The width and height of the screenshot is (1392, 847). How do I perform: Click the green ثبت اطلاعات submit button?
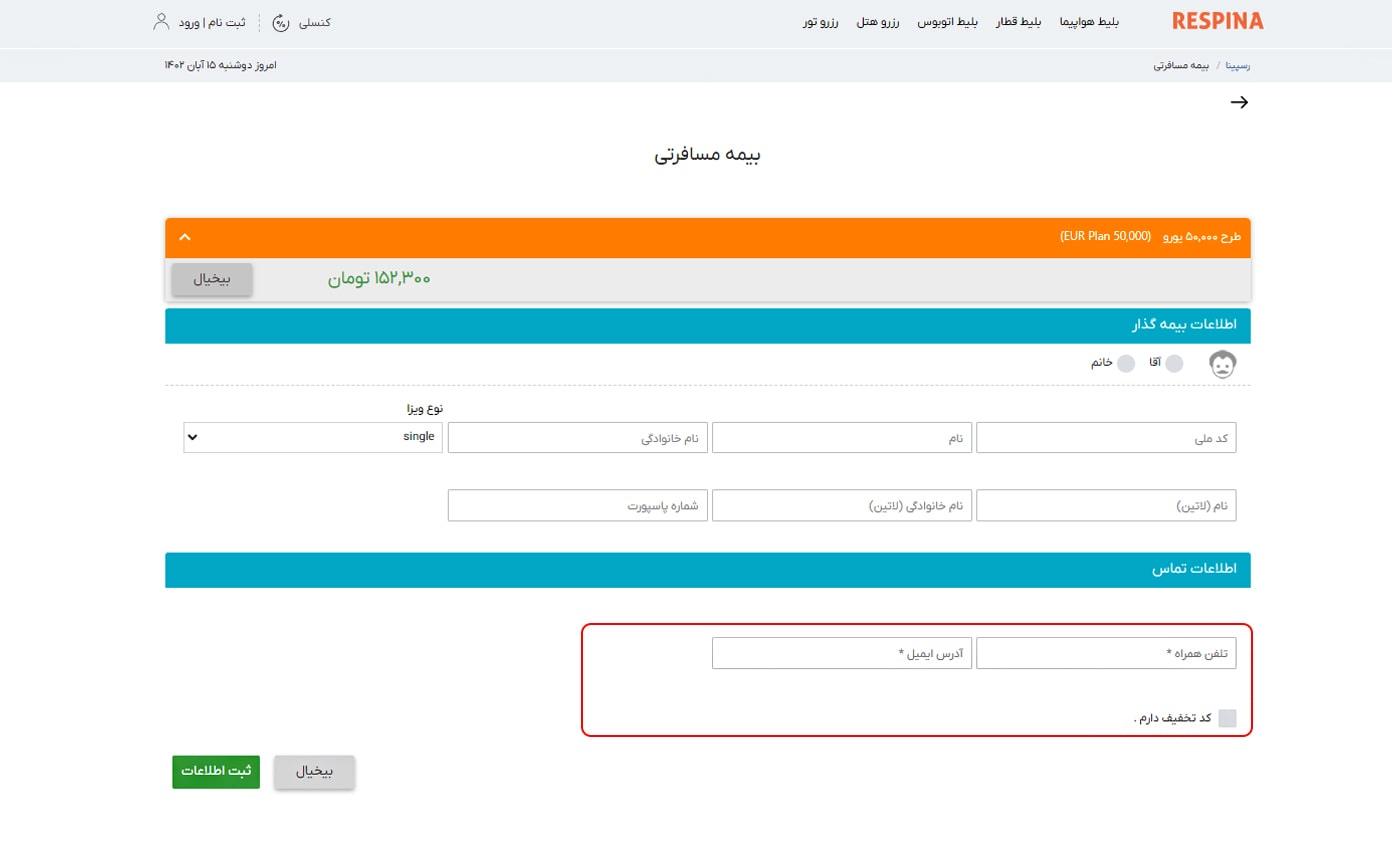click(x=215, y=771)
